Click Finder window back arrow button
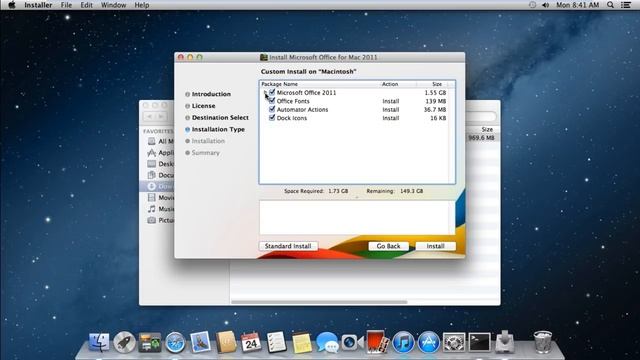The height and width of the screenshot is (360, 640). (150, 116)
